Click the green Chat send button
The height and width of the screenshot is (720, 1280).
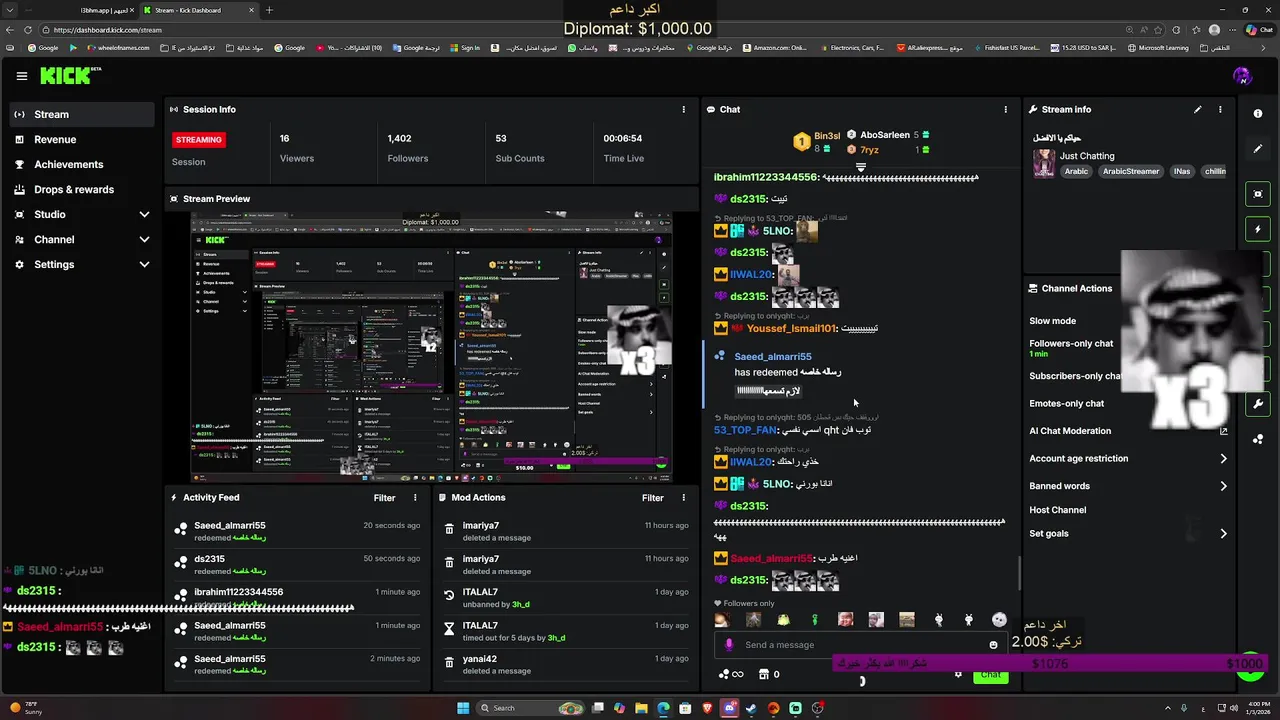pyautogui.click(x=990, y=674)
